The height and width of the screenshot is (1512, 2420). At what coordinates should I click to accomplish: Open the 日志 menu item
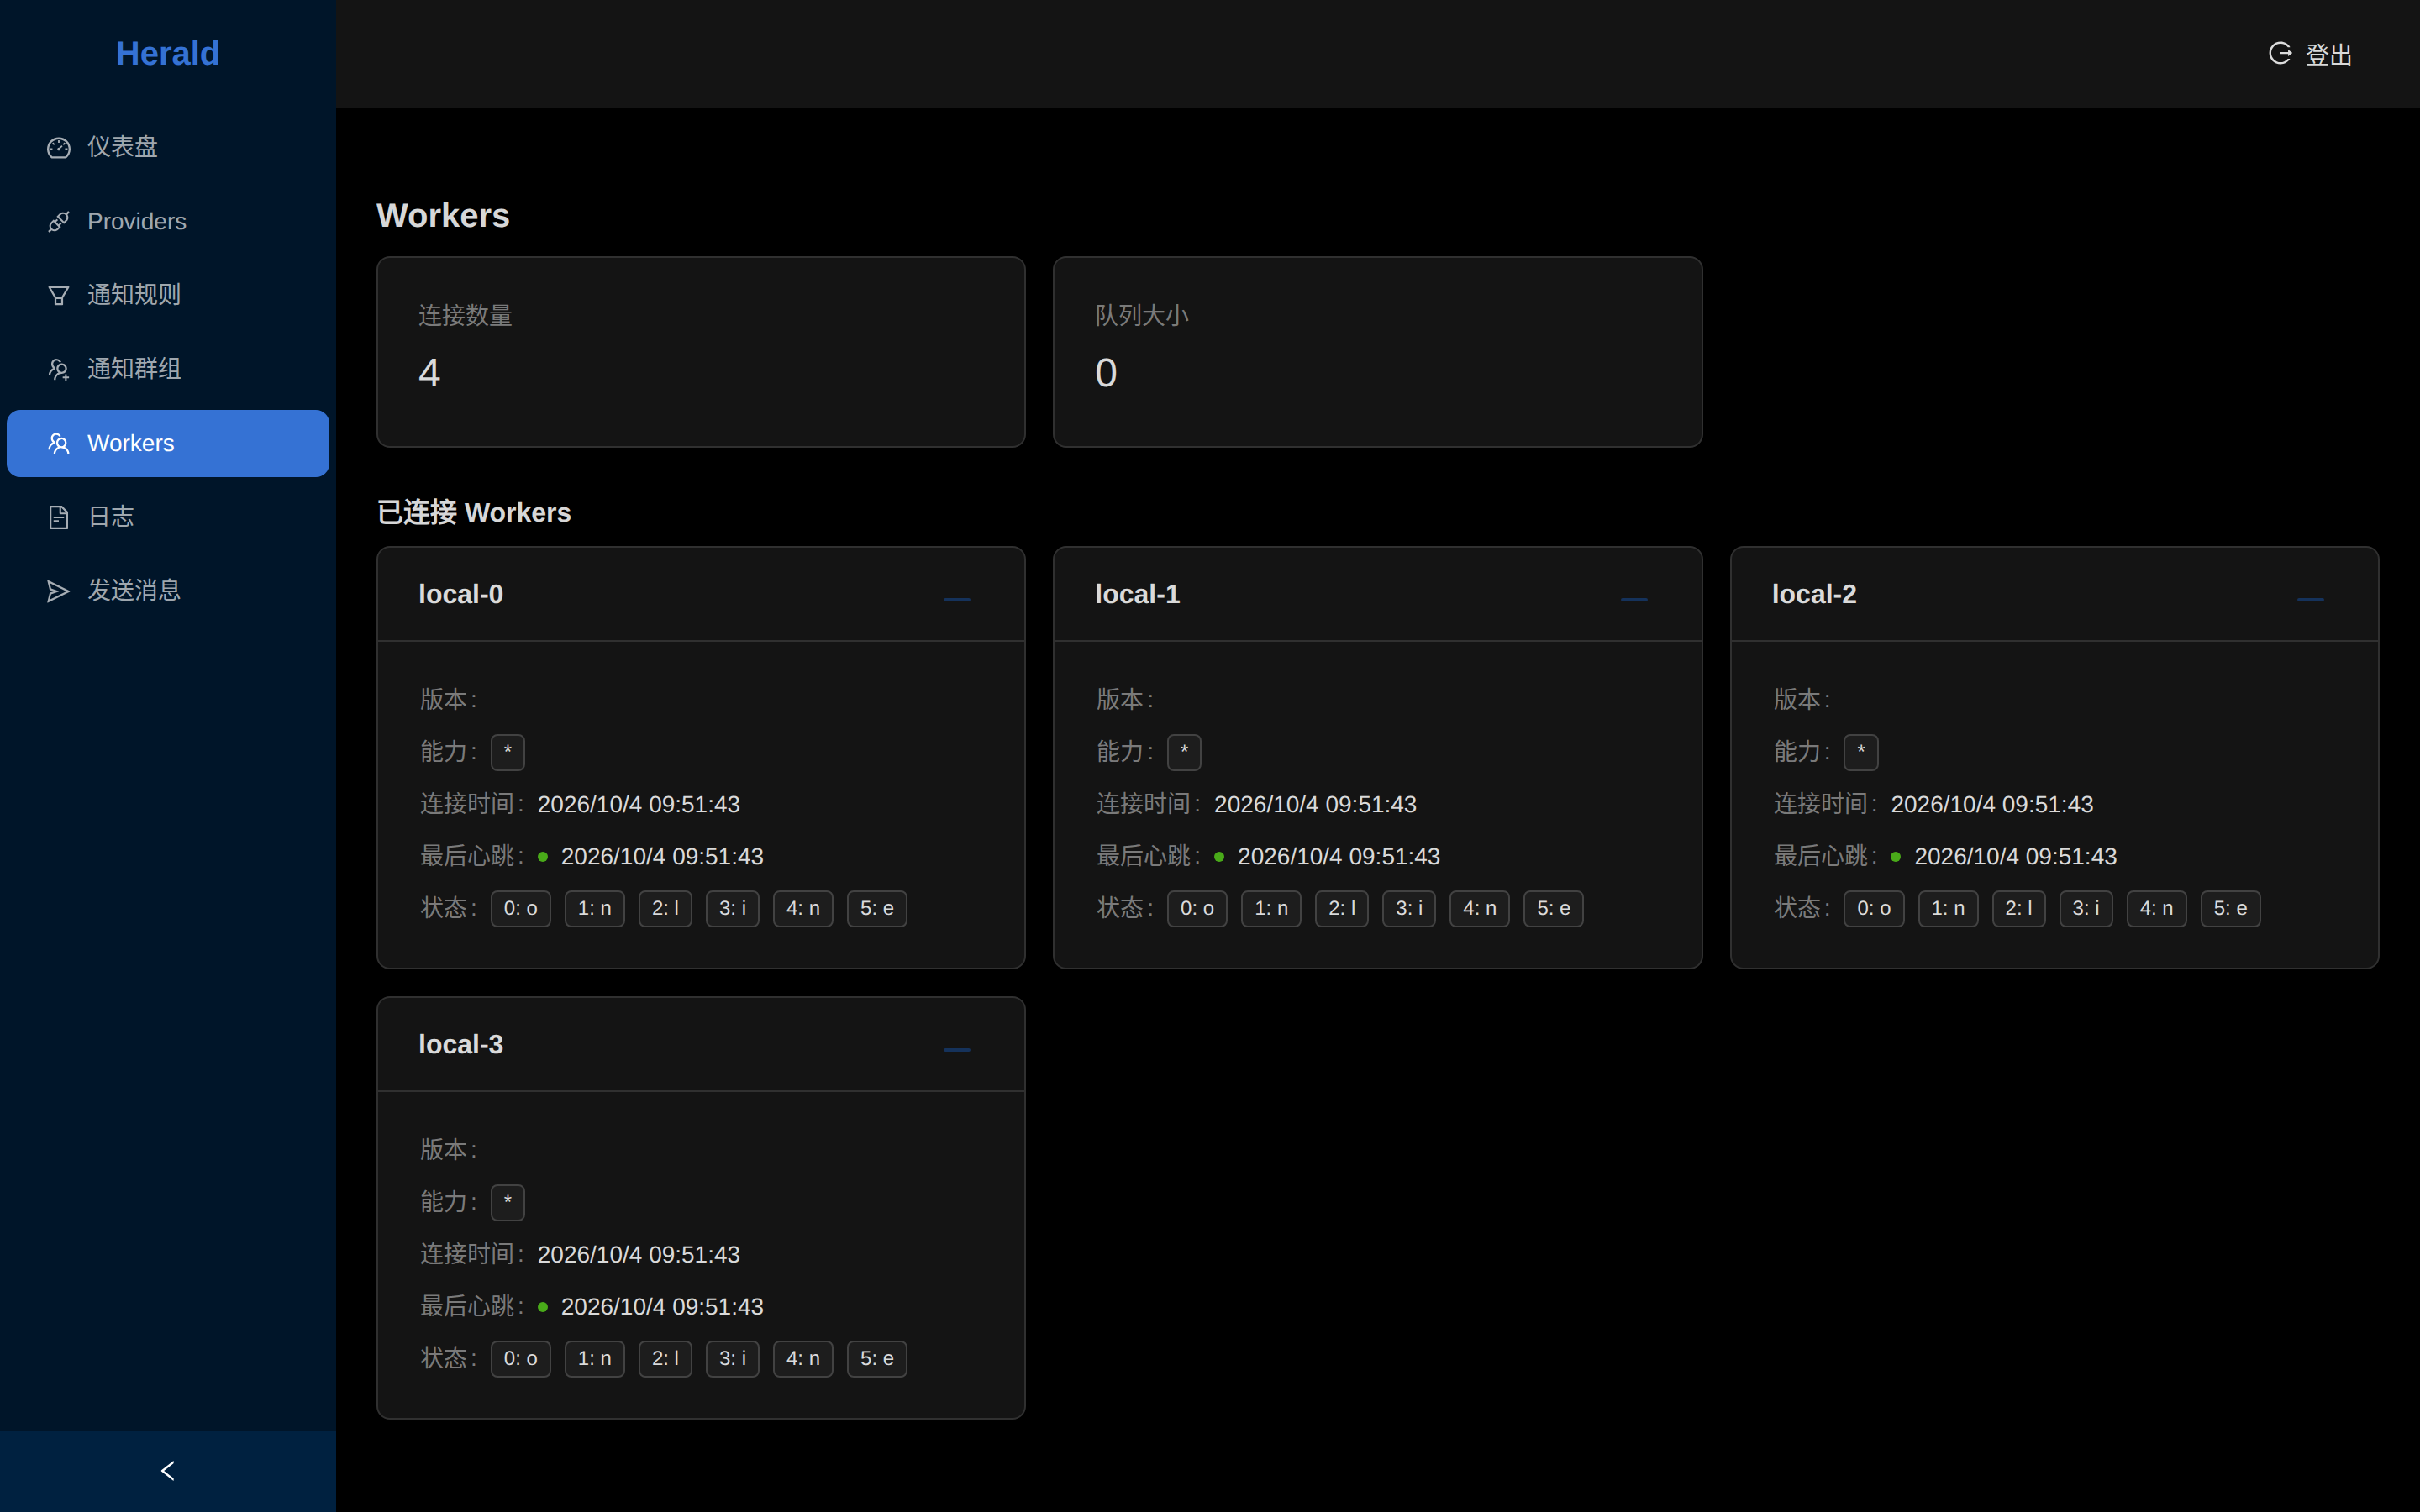pyautogui.click(x=168, y=517)
